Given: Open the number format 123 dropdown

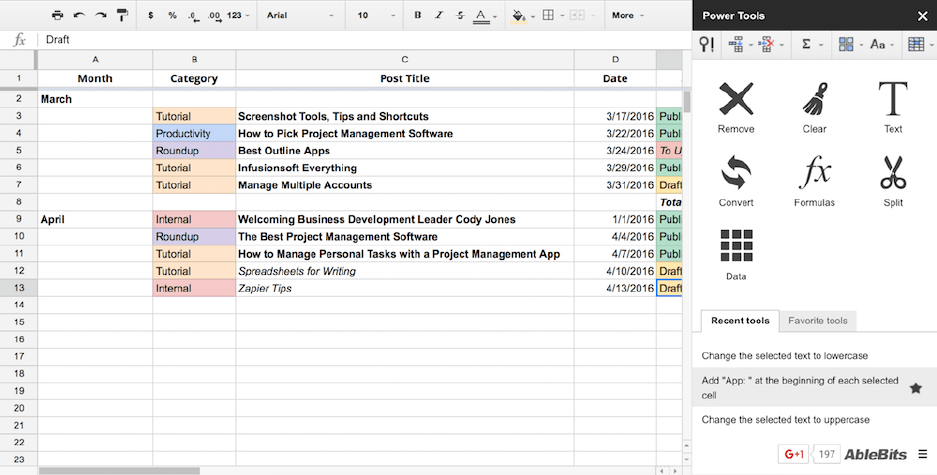Looking at the screenshot, I should [238, 16].
